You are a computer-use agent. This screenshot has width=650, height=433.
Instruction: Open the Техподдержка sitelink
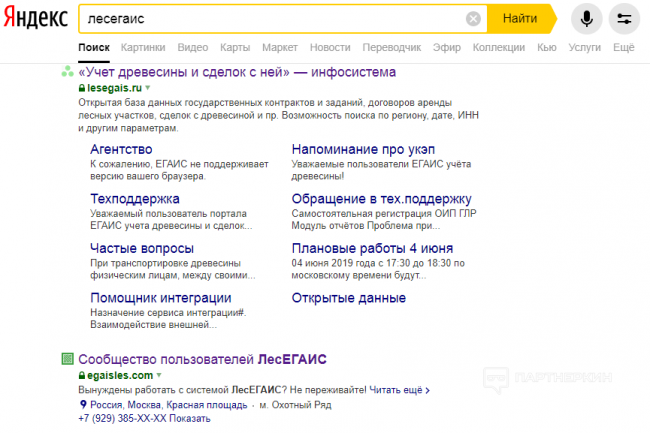coord(135,198)
